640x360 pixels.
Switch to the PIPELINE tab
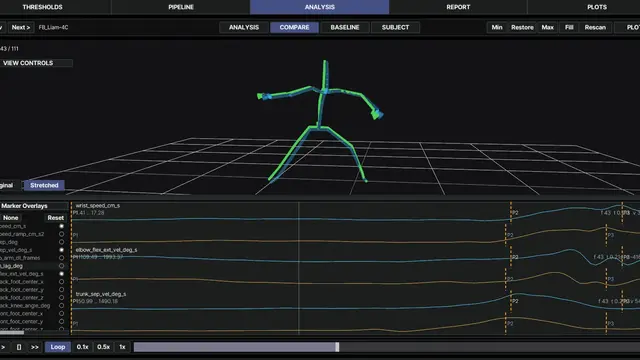(x=181, y=7)
